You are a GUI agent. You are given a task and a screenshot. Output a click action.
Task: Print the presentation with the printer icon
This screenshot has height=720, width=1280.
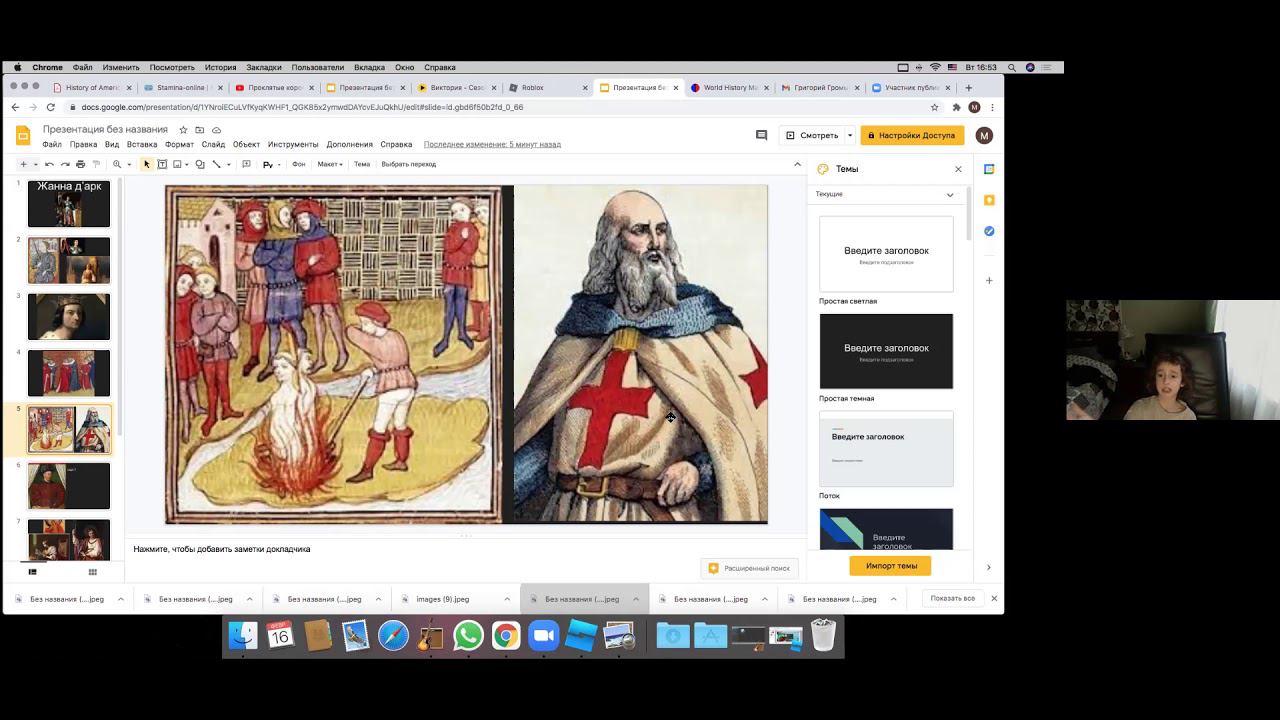coord(81,164)
